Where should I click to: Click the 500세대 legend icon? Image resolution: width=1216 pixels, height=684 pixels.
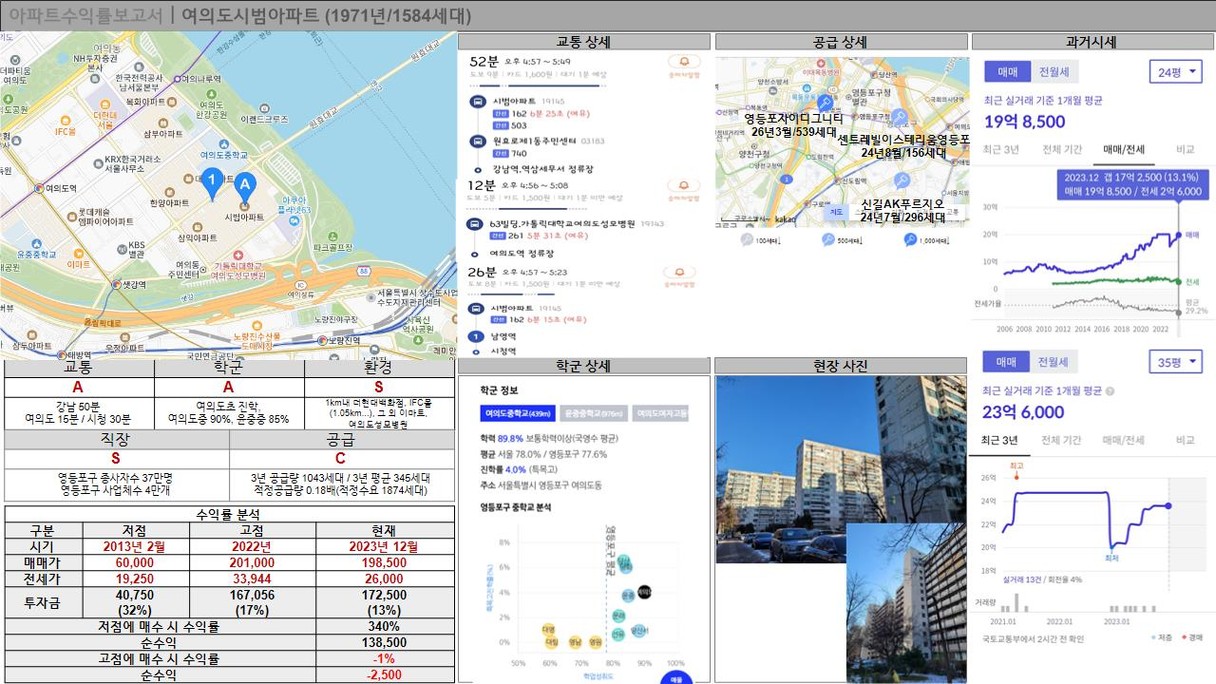[828, 240]
